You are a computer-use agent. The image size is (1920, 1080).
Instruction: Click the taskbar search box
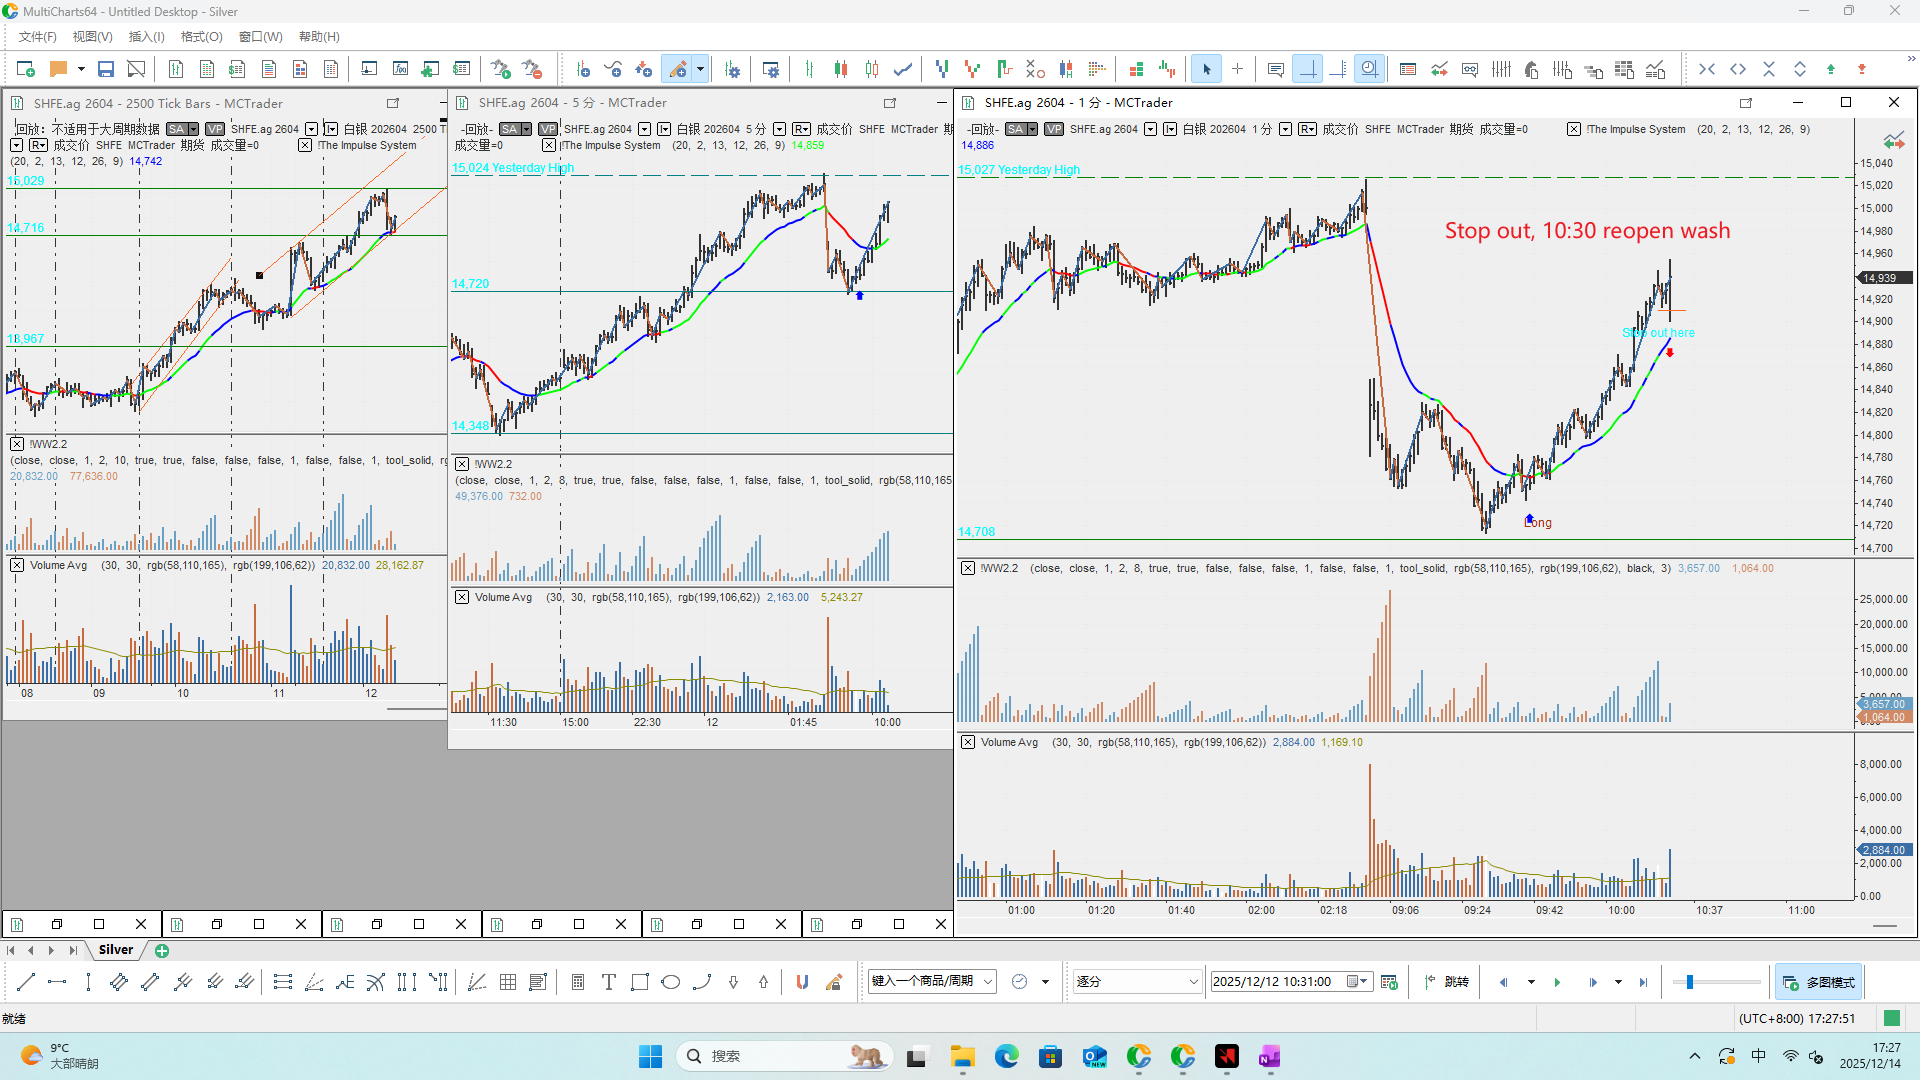click(782, 1056)
